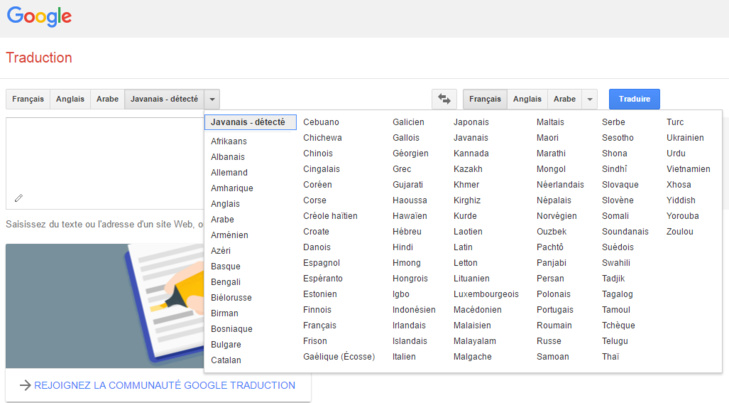Pick Azéri in the list
The width and height of the screenshot is (729, 403).
220,251
